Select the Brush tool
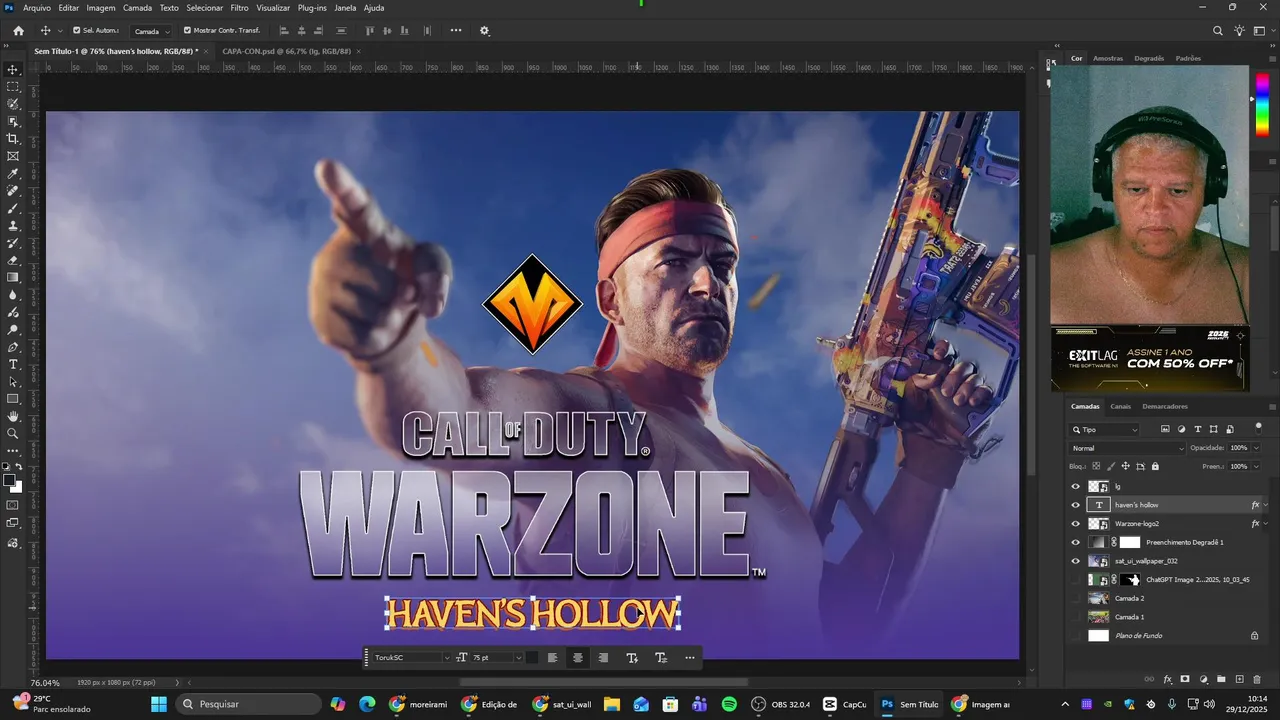This screenshot has height=720, width=1280. (13, 208)
